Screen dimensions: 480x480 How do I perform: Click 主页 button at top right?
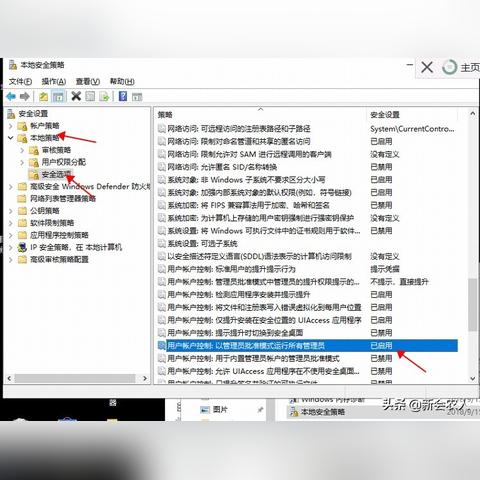tap(470, 68)
